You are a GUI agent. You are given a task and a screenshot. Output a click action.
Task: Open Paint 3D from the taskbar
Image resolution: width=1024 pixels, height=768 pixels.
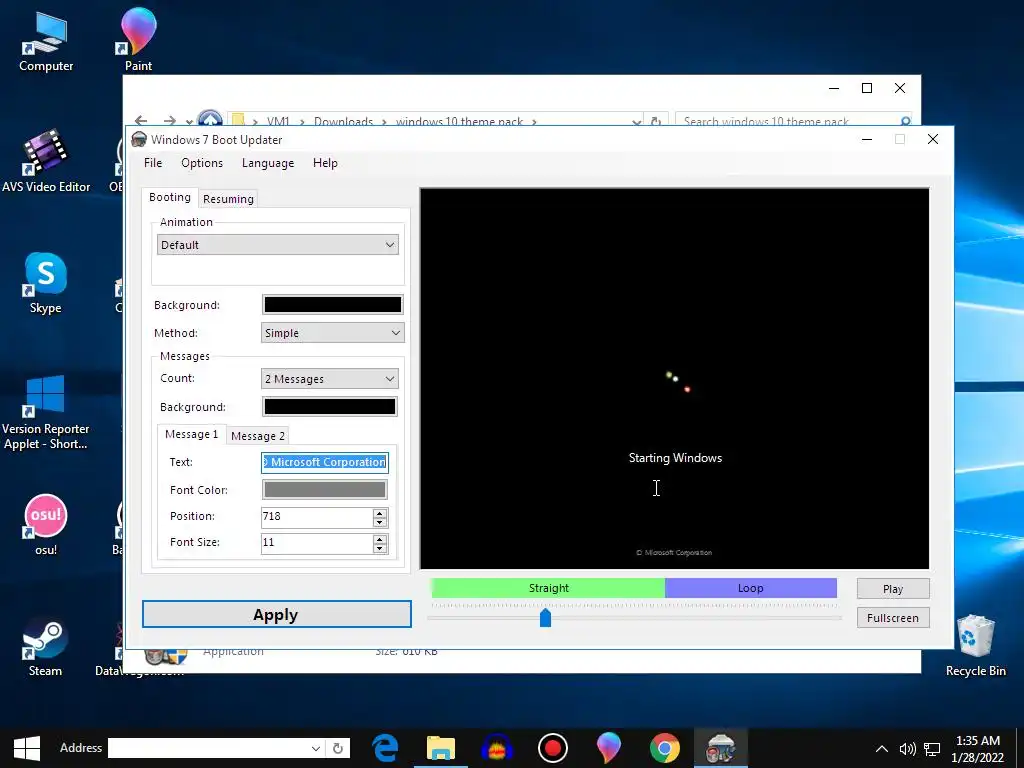coord(609,748)
